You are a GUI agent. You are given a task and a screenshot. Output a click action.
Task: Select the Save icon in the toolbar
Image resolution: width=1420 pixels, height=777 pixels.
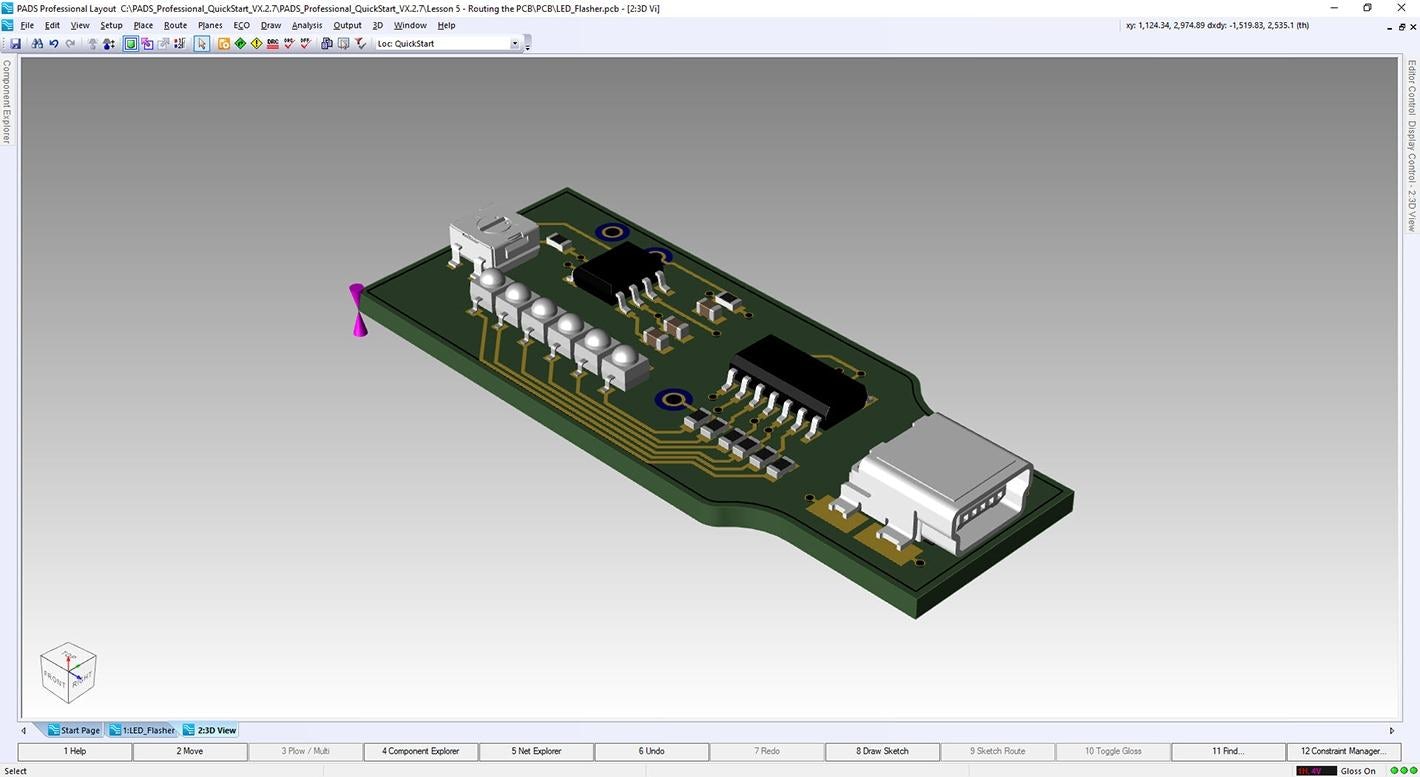16,43
